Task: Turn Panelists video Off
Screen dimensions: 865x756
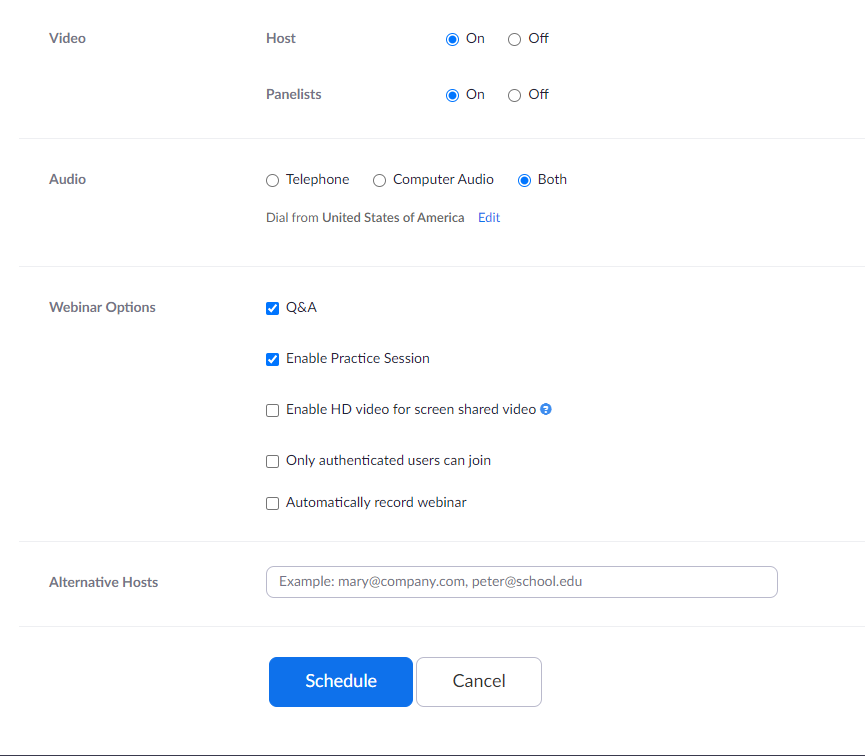Action: coord(514,96)
